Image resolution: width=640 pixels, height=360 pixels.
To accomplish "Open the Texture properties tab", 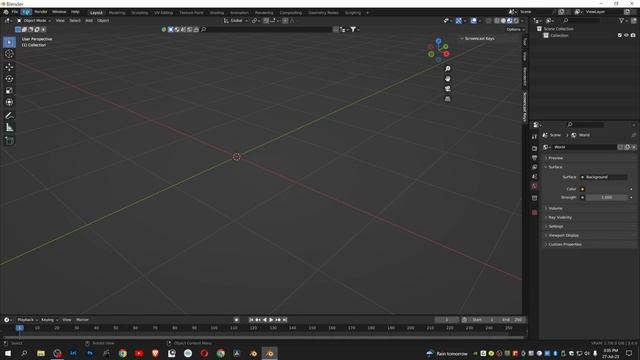I will pyautogui.click(x=534, y=212).
